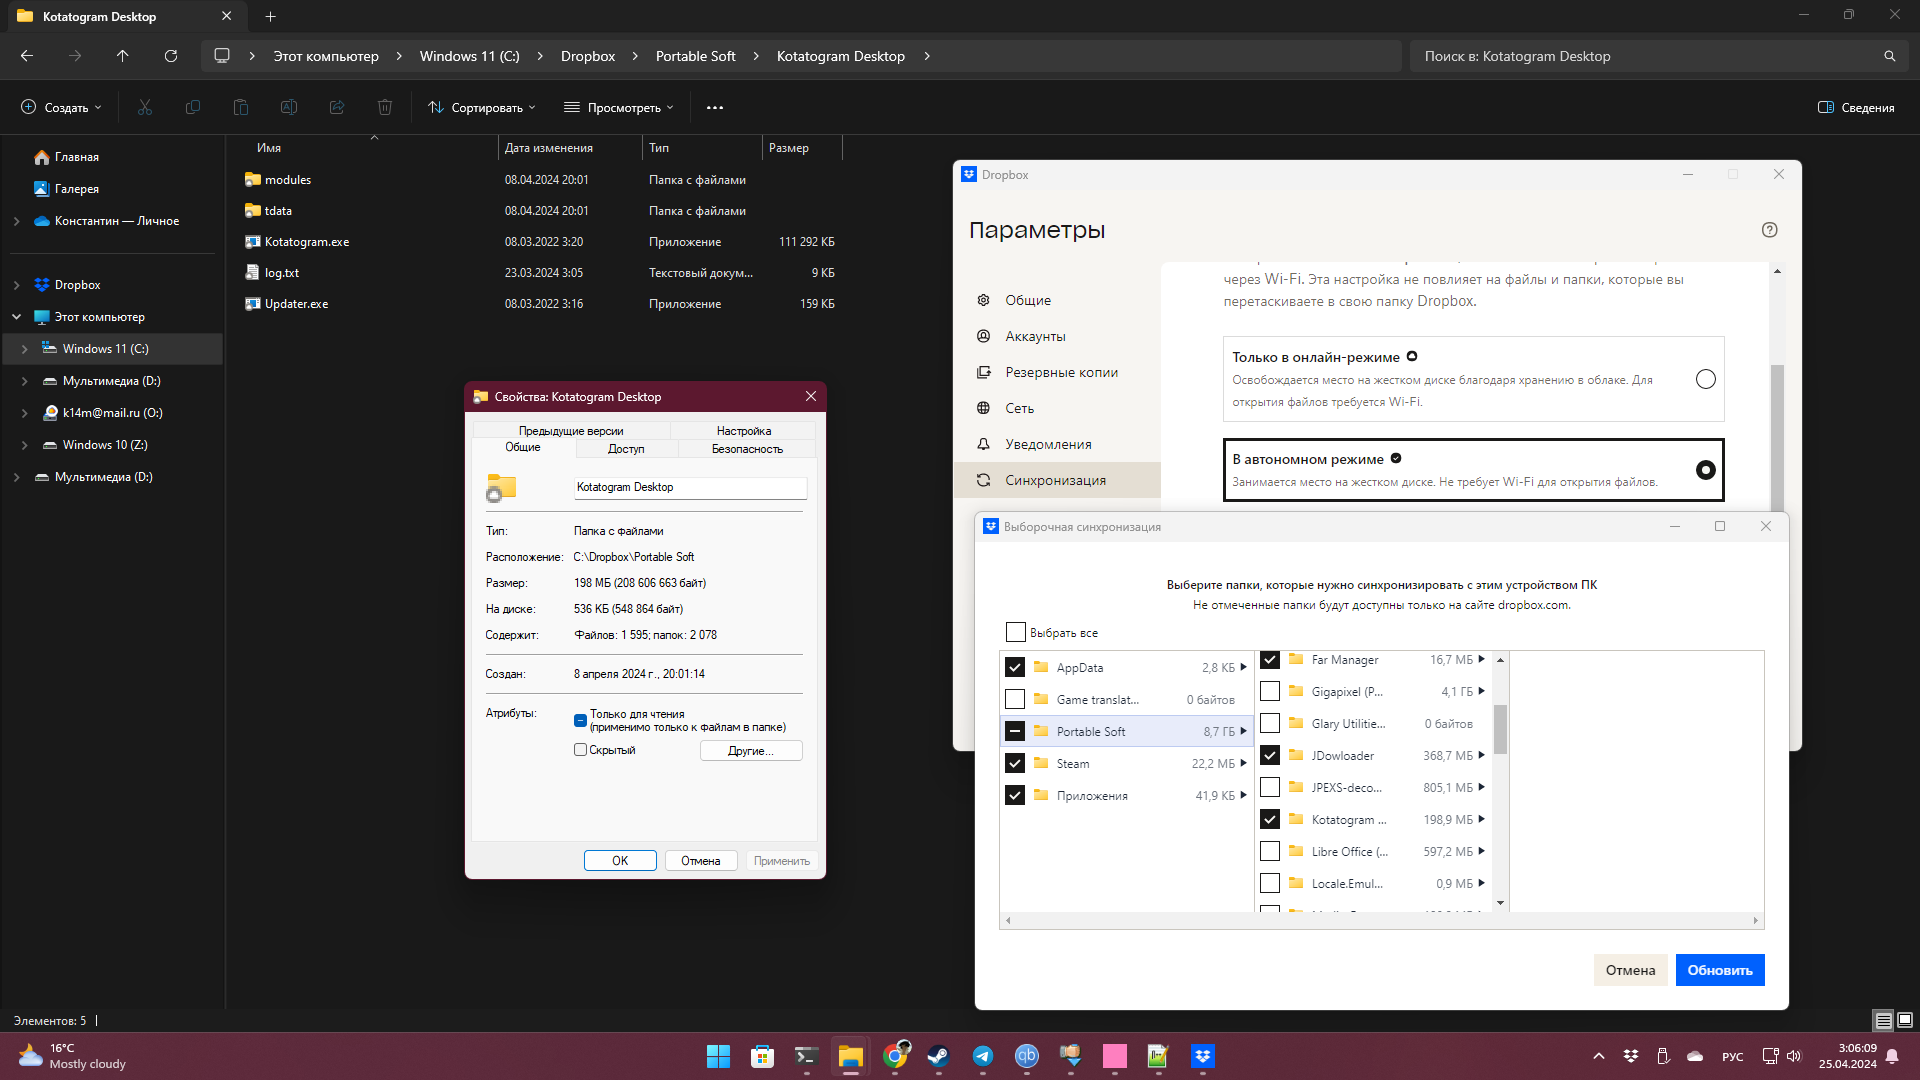Viewport: 1920px width, 1080px height.
Task: Open the Details pane button
Action: click(1856, 107)
